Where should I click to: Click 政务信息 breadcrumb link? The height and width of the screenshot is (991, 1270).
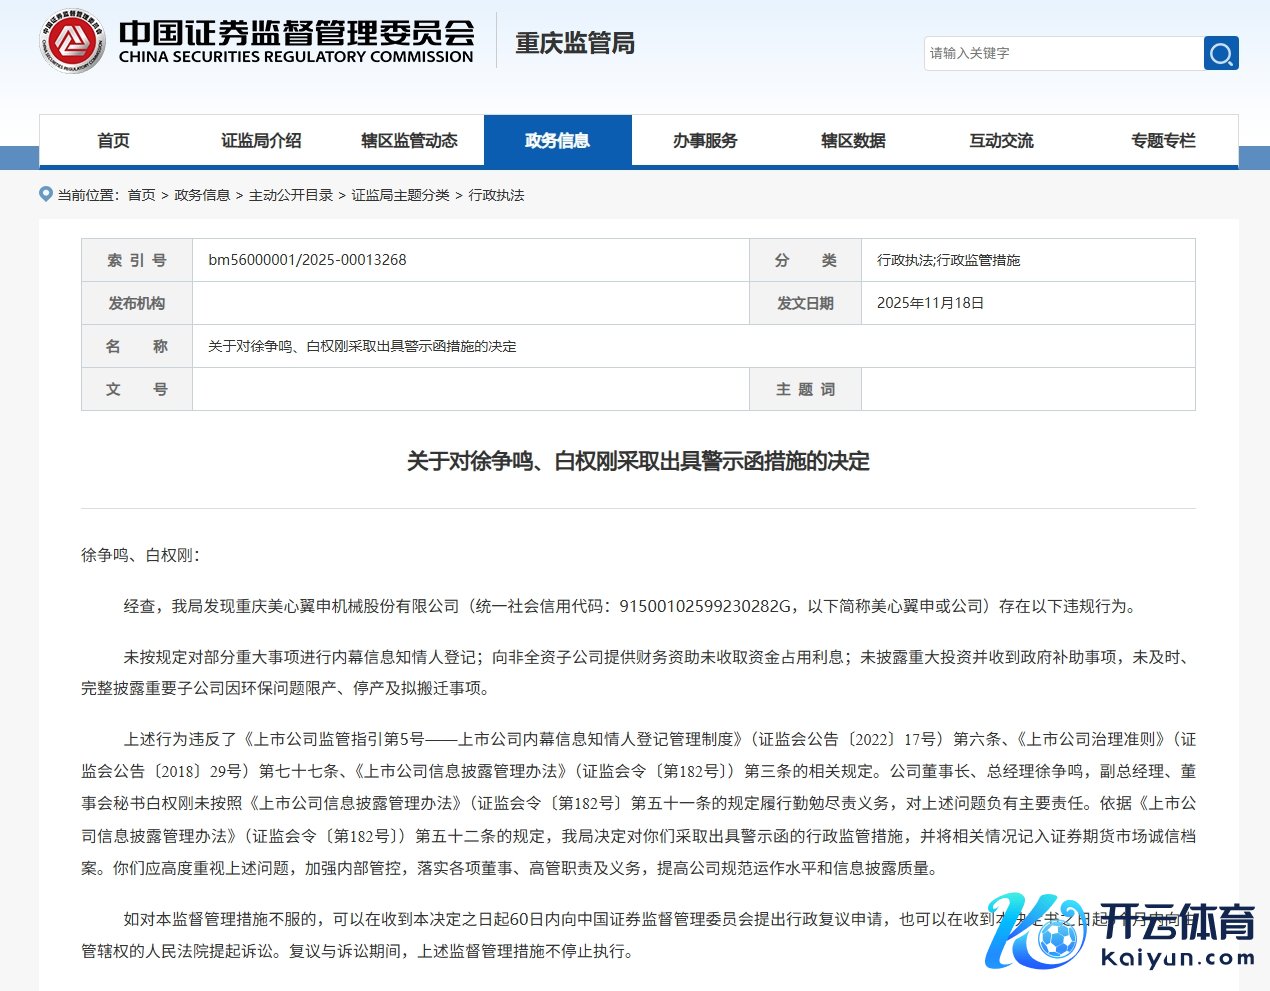click(x=202, y=195)
